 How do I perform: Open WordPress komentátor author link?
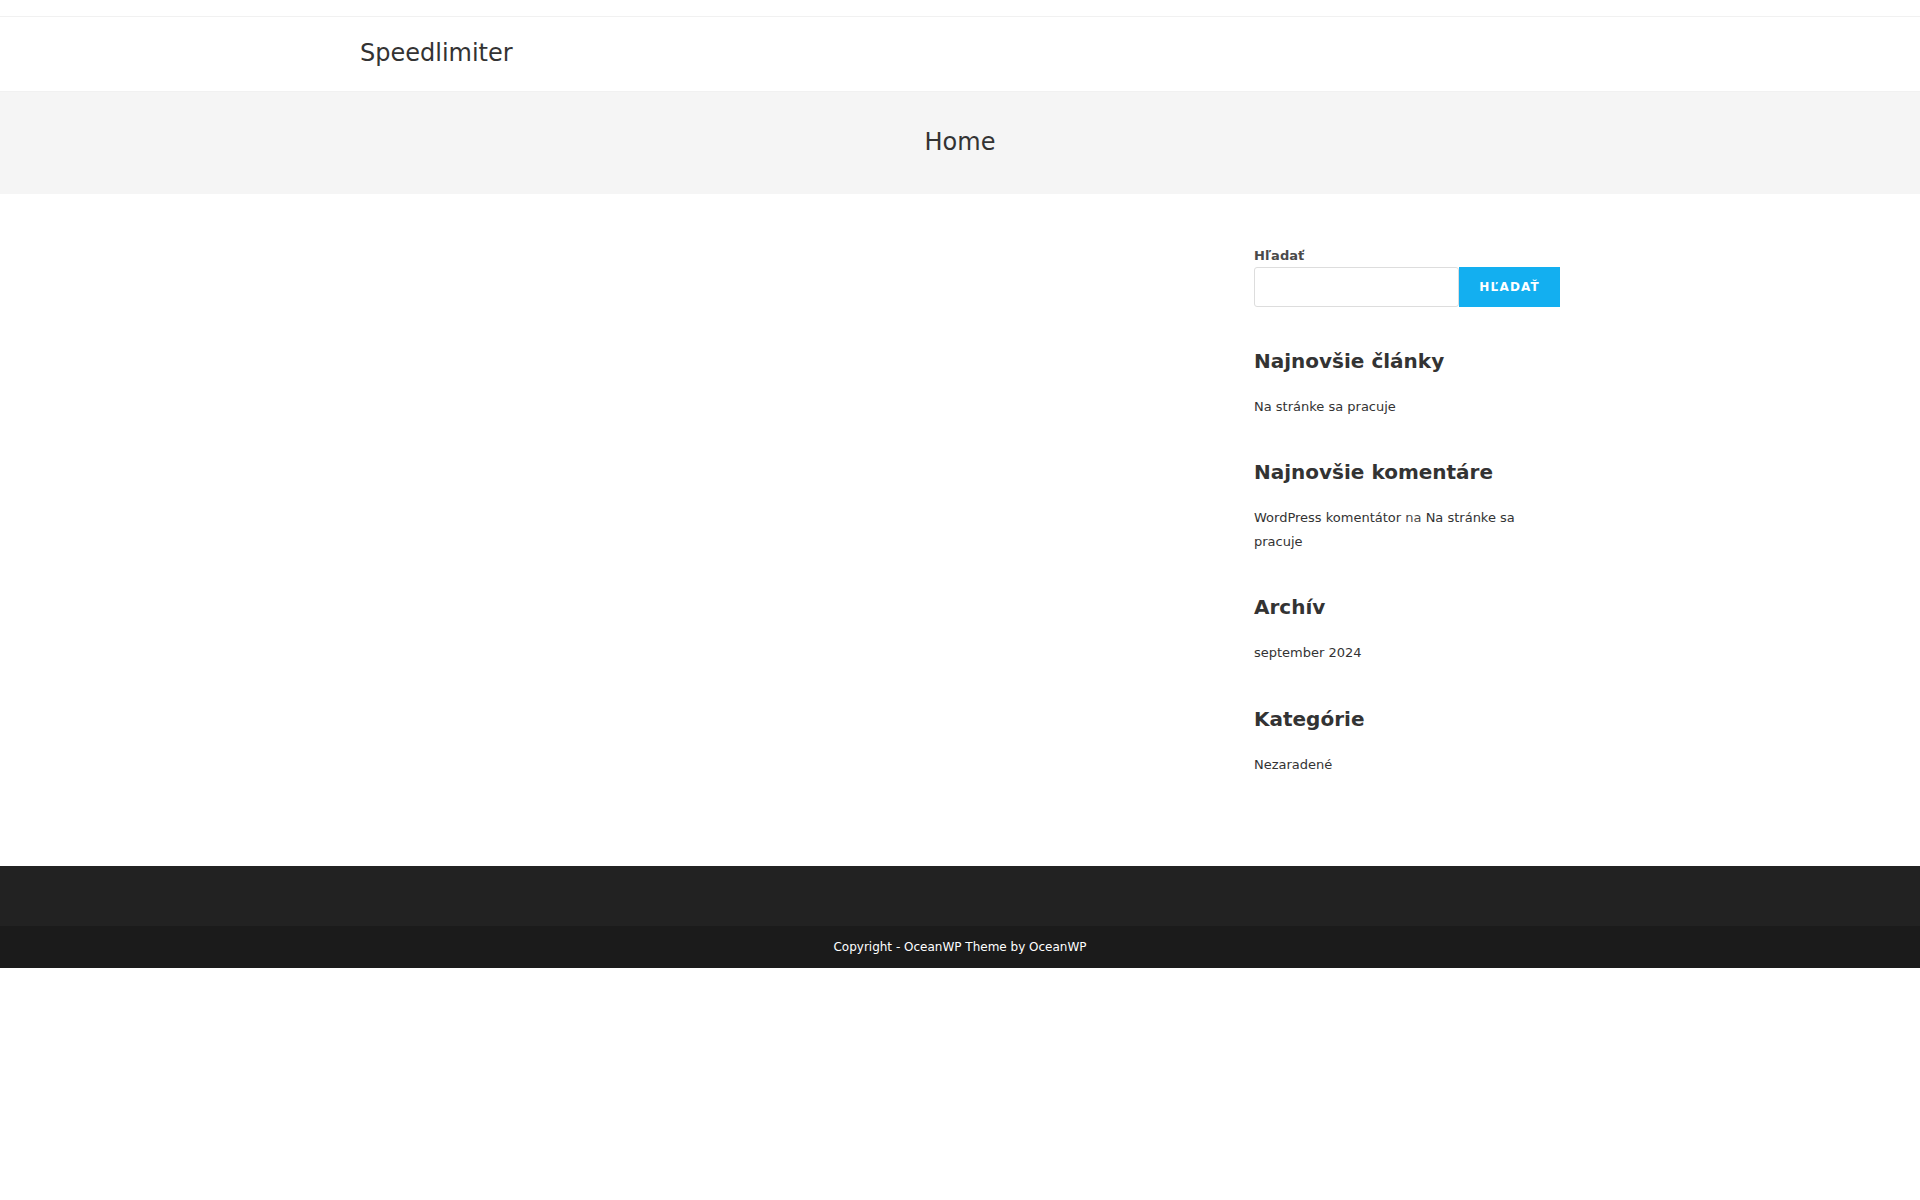point(1327,518)
